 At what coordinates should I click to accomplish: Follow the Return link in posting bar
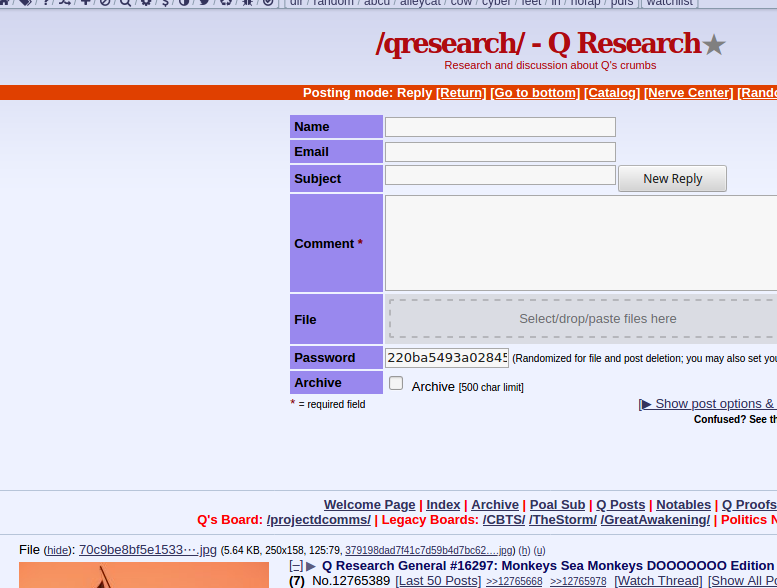(x=461, y=93)
